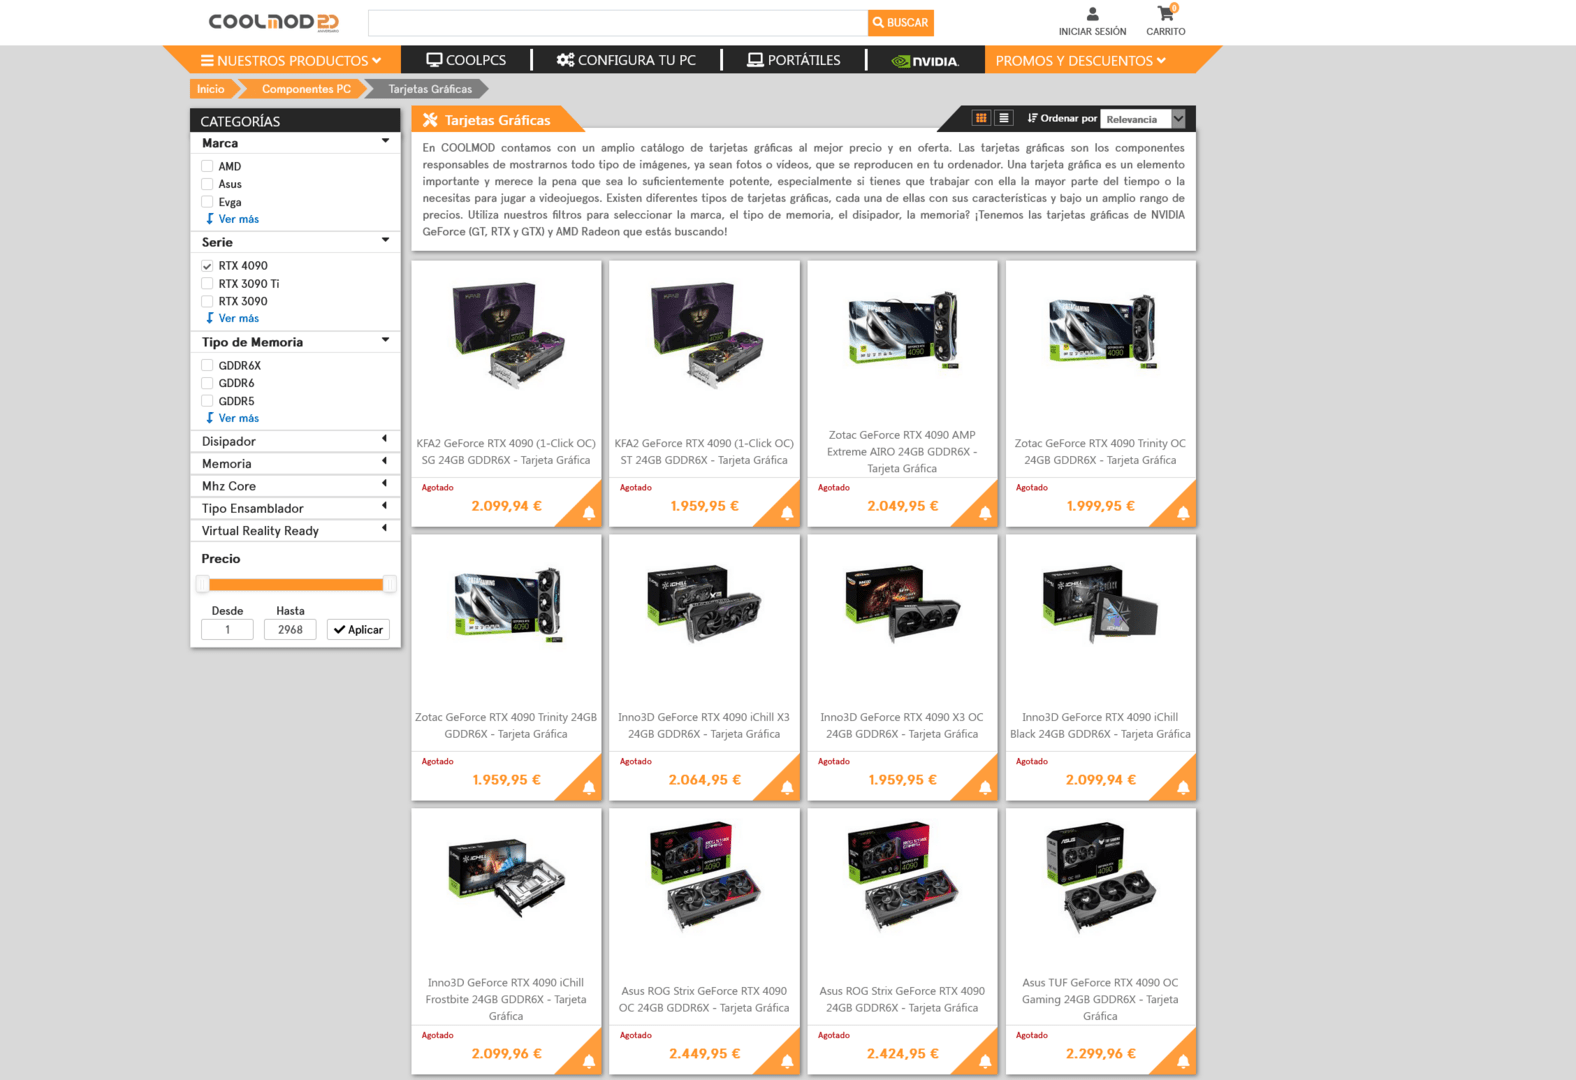Image resolution: width=1576 pixels, height=1080 pixels.
Task: Click the maximum price slider handle
Action: pos(389,584)
